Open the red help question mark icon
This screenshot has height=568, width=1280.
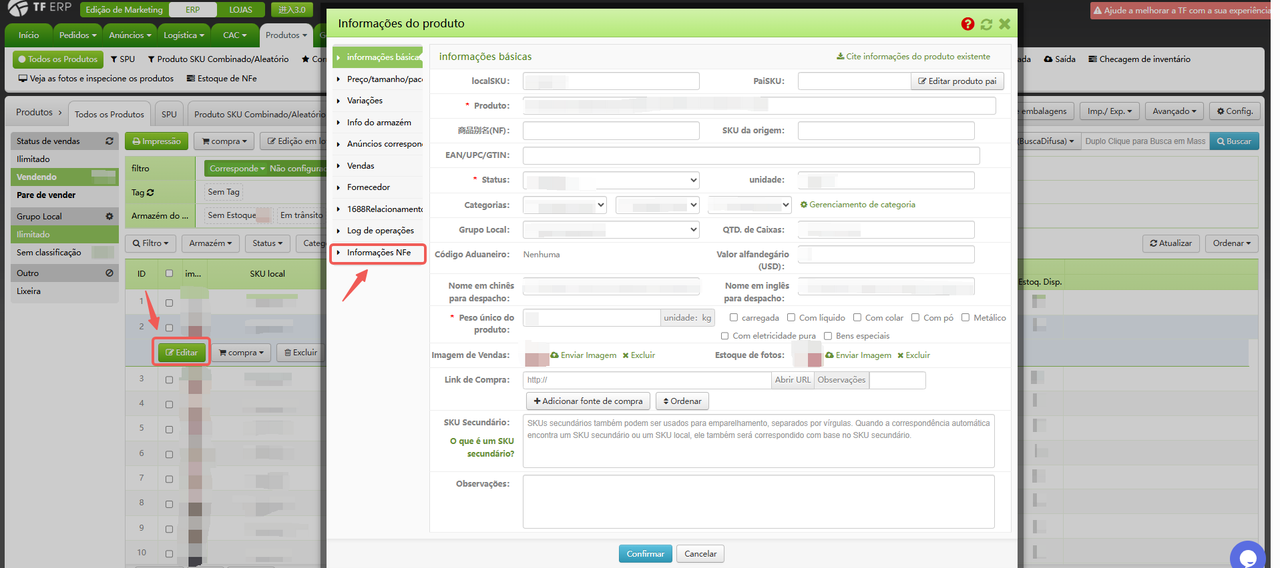click(x=968, y=24)
